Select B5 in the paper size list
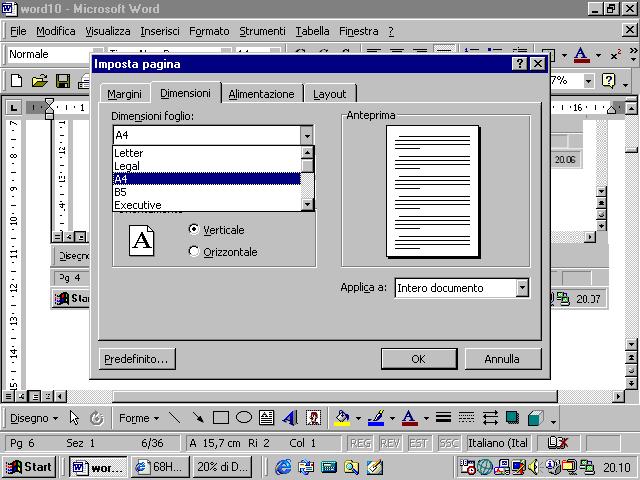This screenshot has width=640, height=480. [207, 192]
